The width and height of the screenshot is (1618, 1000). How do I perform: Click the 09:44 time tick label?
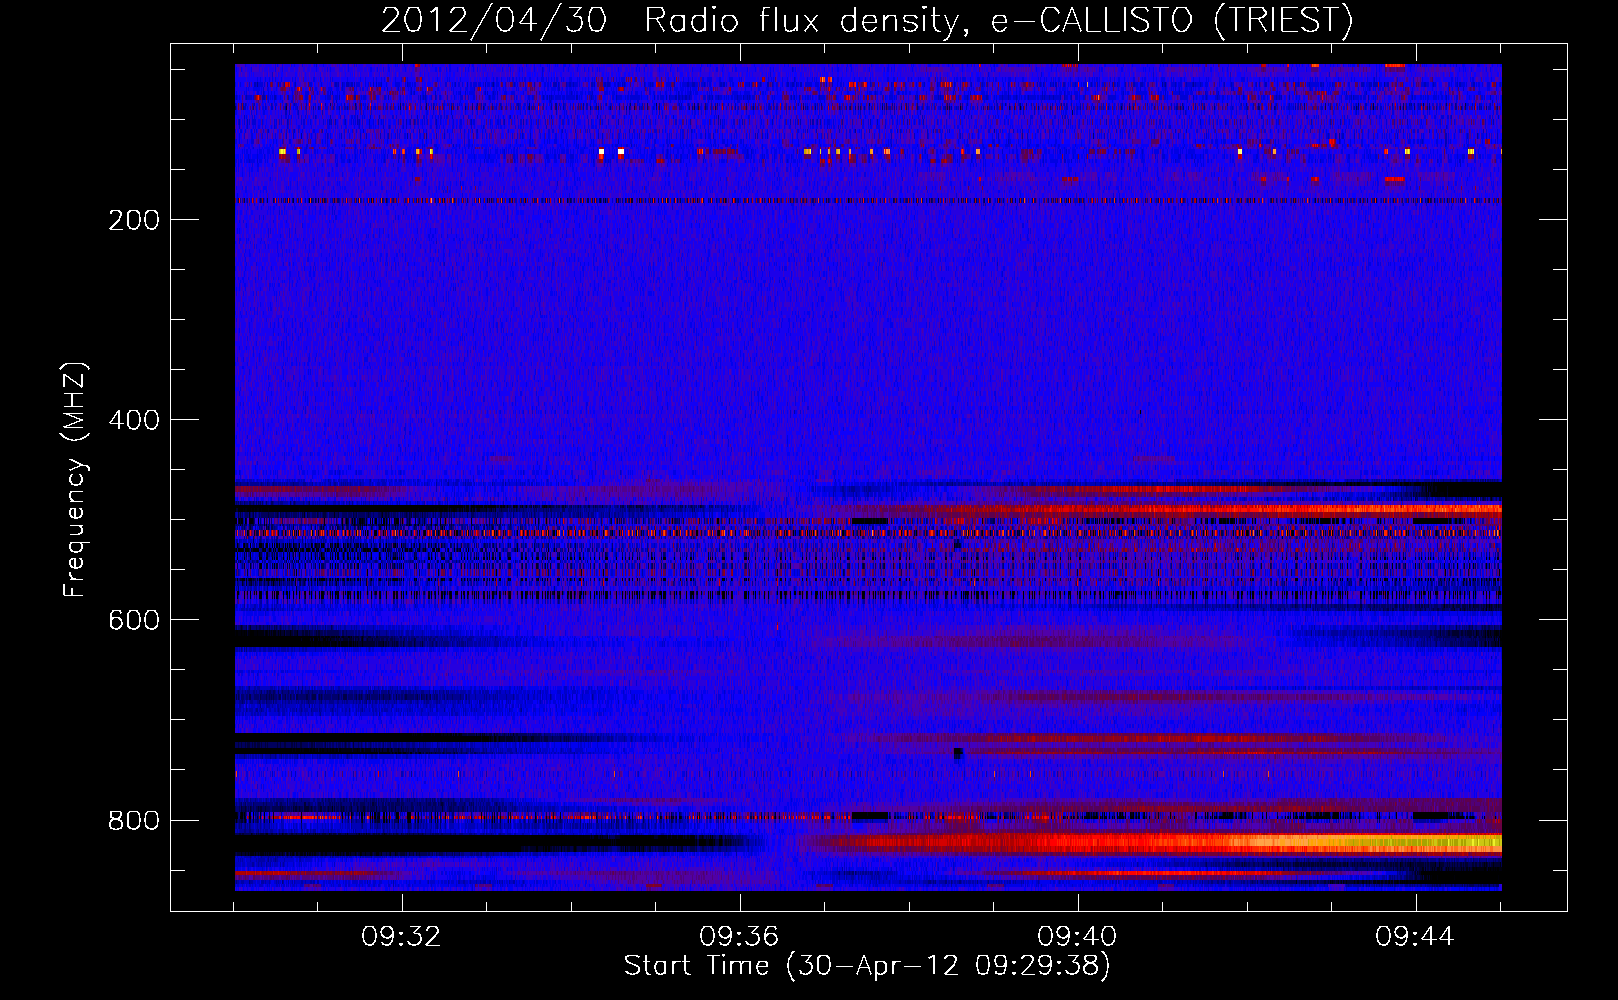coord(1415,937)
